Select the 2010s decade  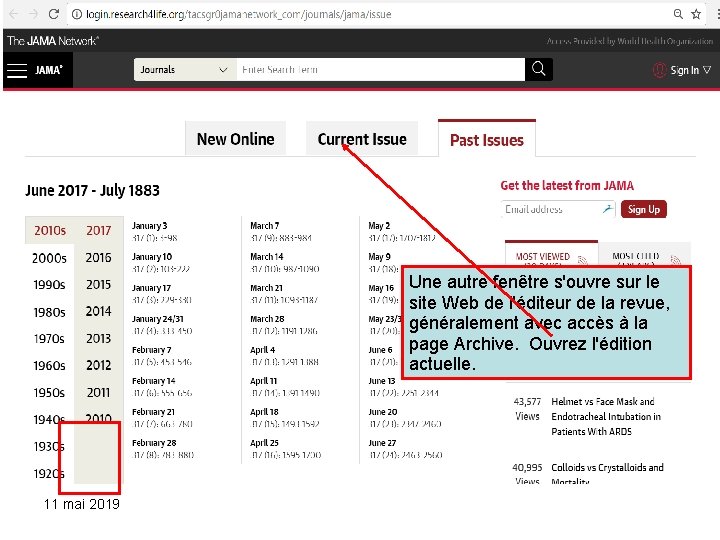pos(50,231)
